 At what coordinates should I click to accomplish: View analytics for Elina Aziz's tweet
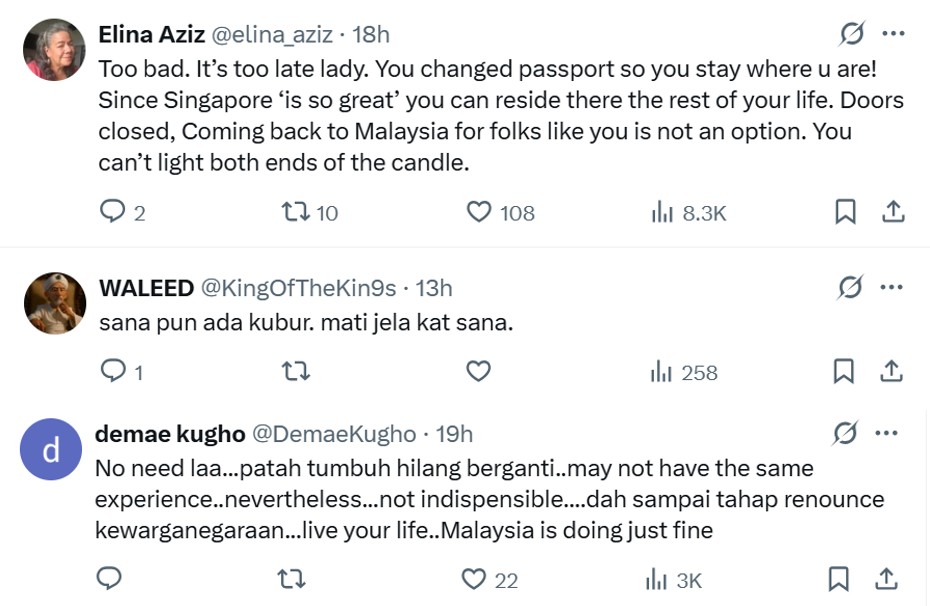(662, 212)
